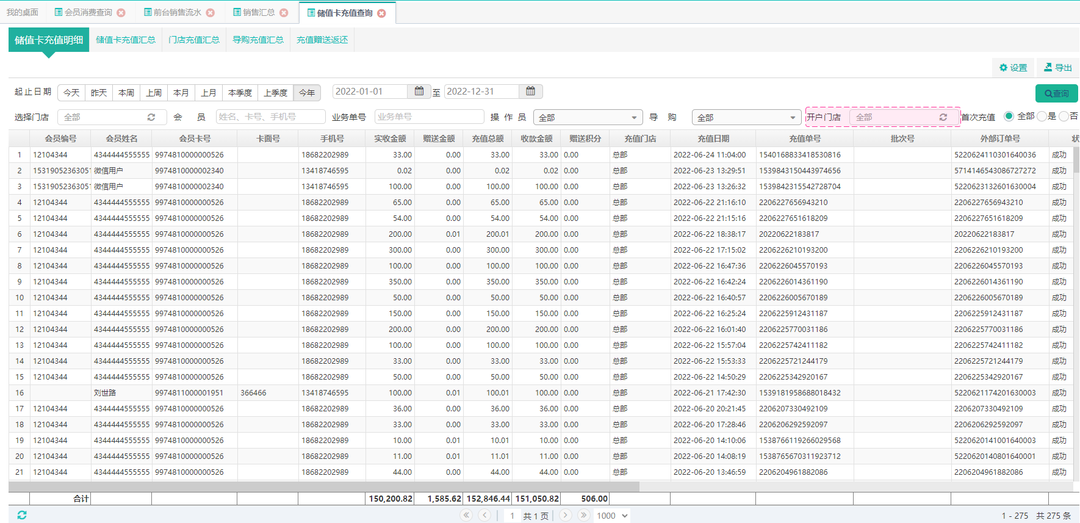Click the 业务单号 input field
Viewport: 1080px width, 523px height.
(428, 117)
